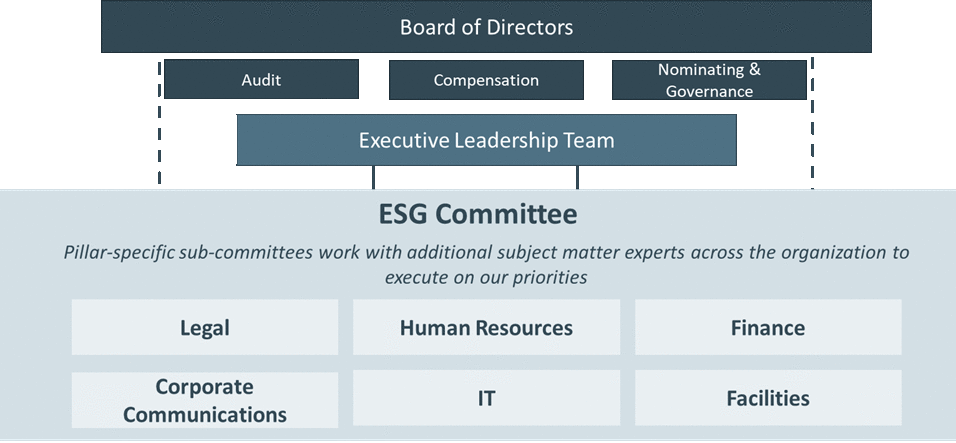Click the Nominating & Governance box
The image size is (956, 443).
[x=709, y=80]
